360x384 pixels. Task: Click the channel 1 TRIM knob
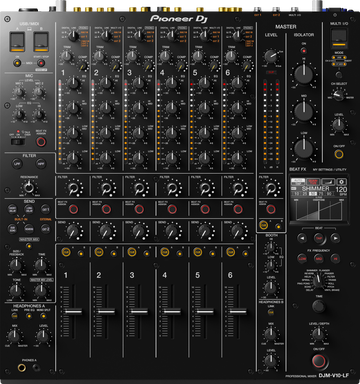click(67, 57)
